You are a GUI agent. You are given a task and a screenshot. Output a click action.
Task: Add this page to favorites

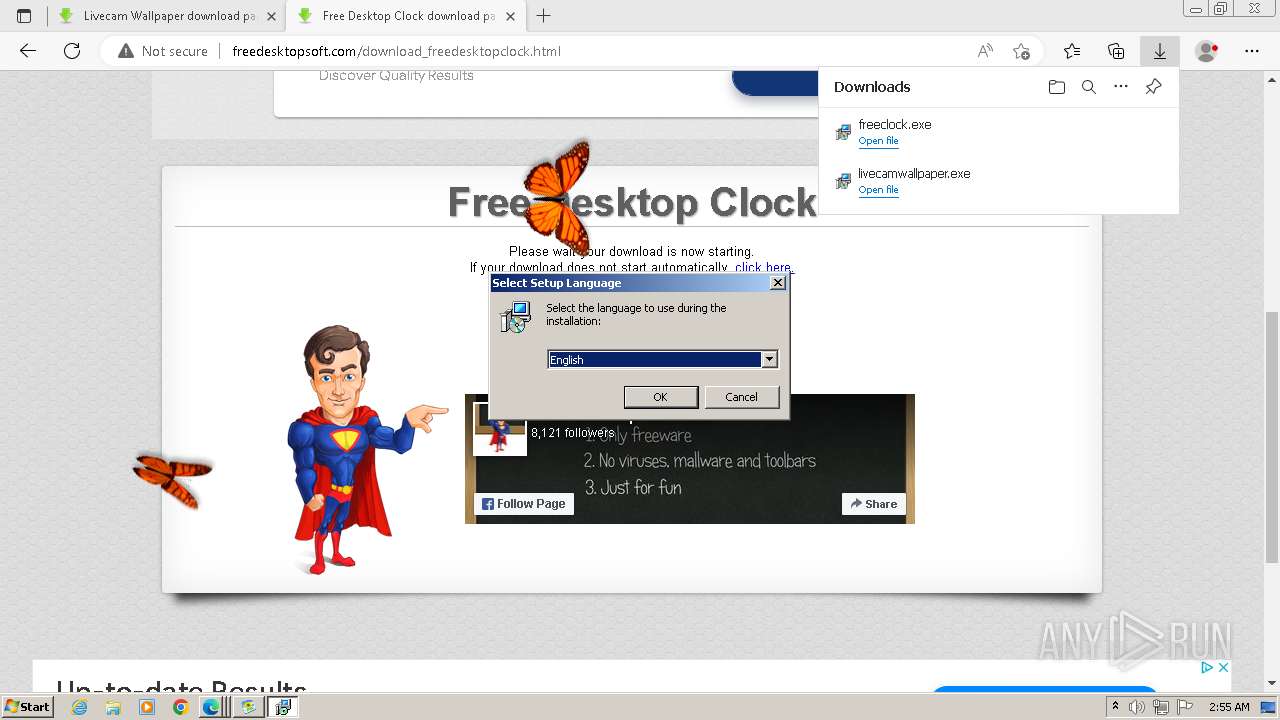tap(1021, 51)
